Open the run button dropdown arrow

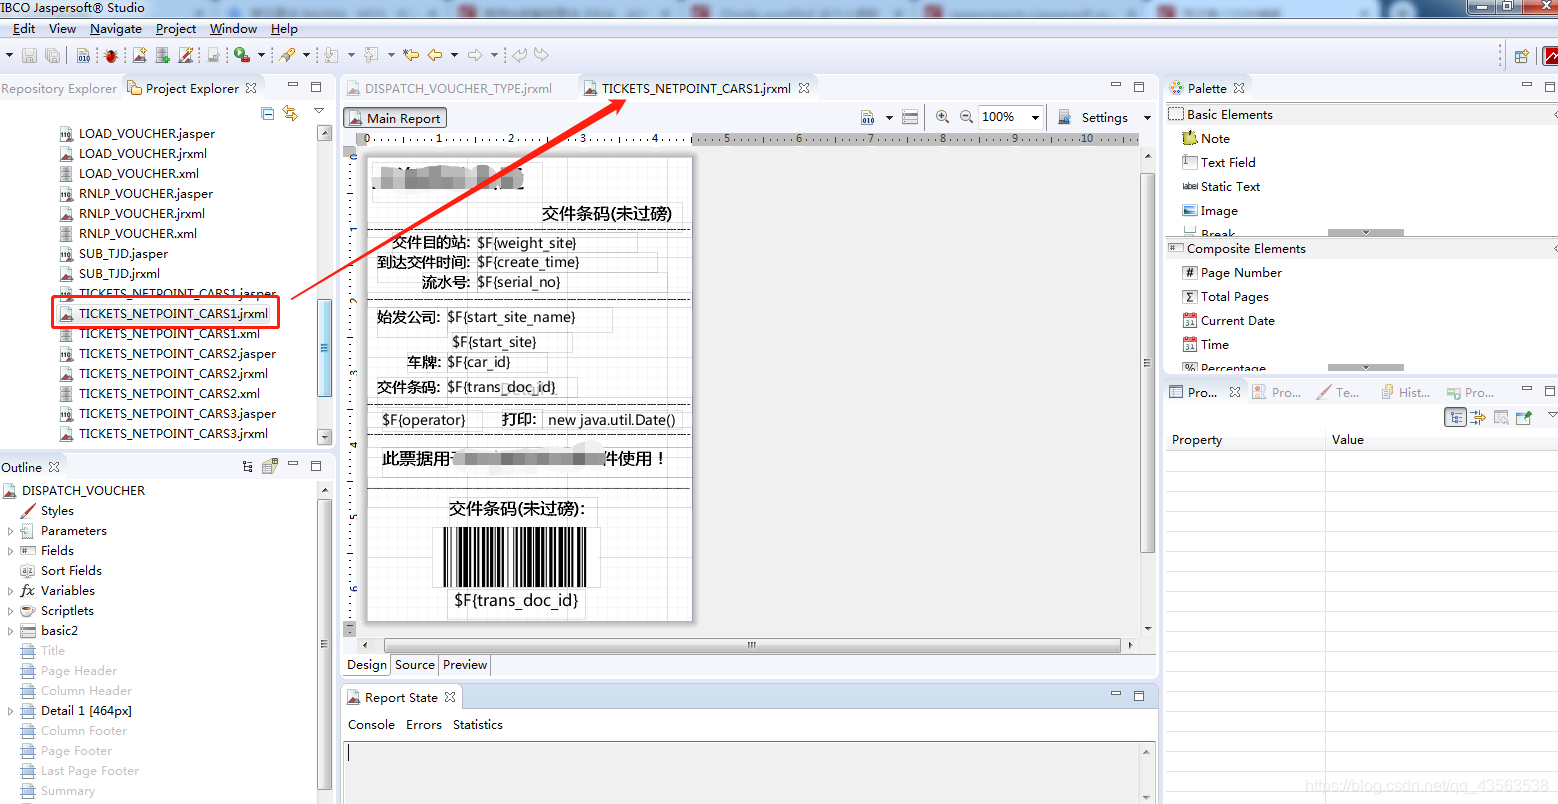pyautogui.click(x=261, y=55)
